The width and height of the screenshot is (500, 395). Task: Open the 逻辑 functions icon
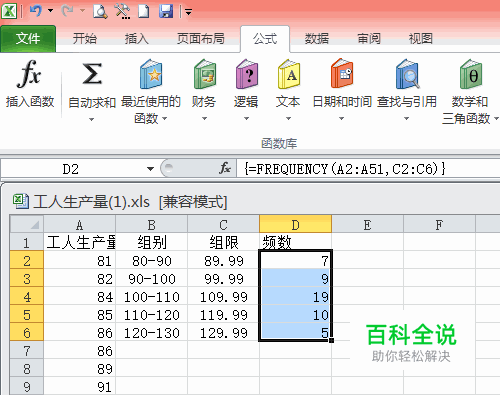[246, 74]
